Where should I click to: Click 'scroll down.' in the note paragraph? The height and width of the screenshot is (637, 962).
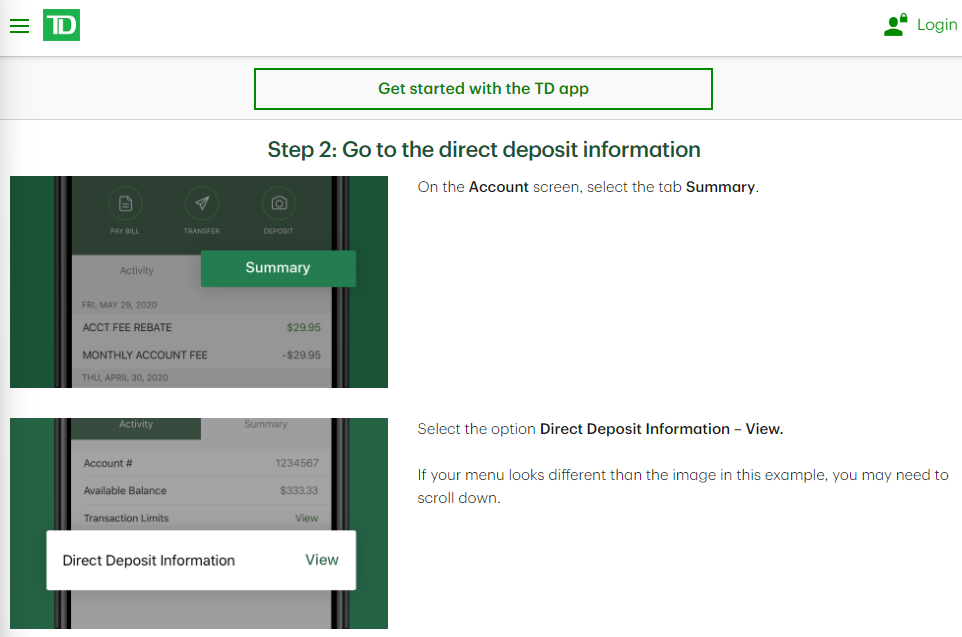click(459, 498)
